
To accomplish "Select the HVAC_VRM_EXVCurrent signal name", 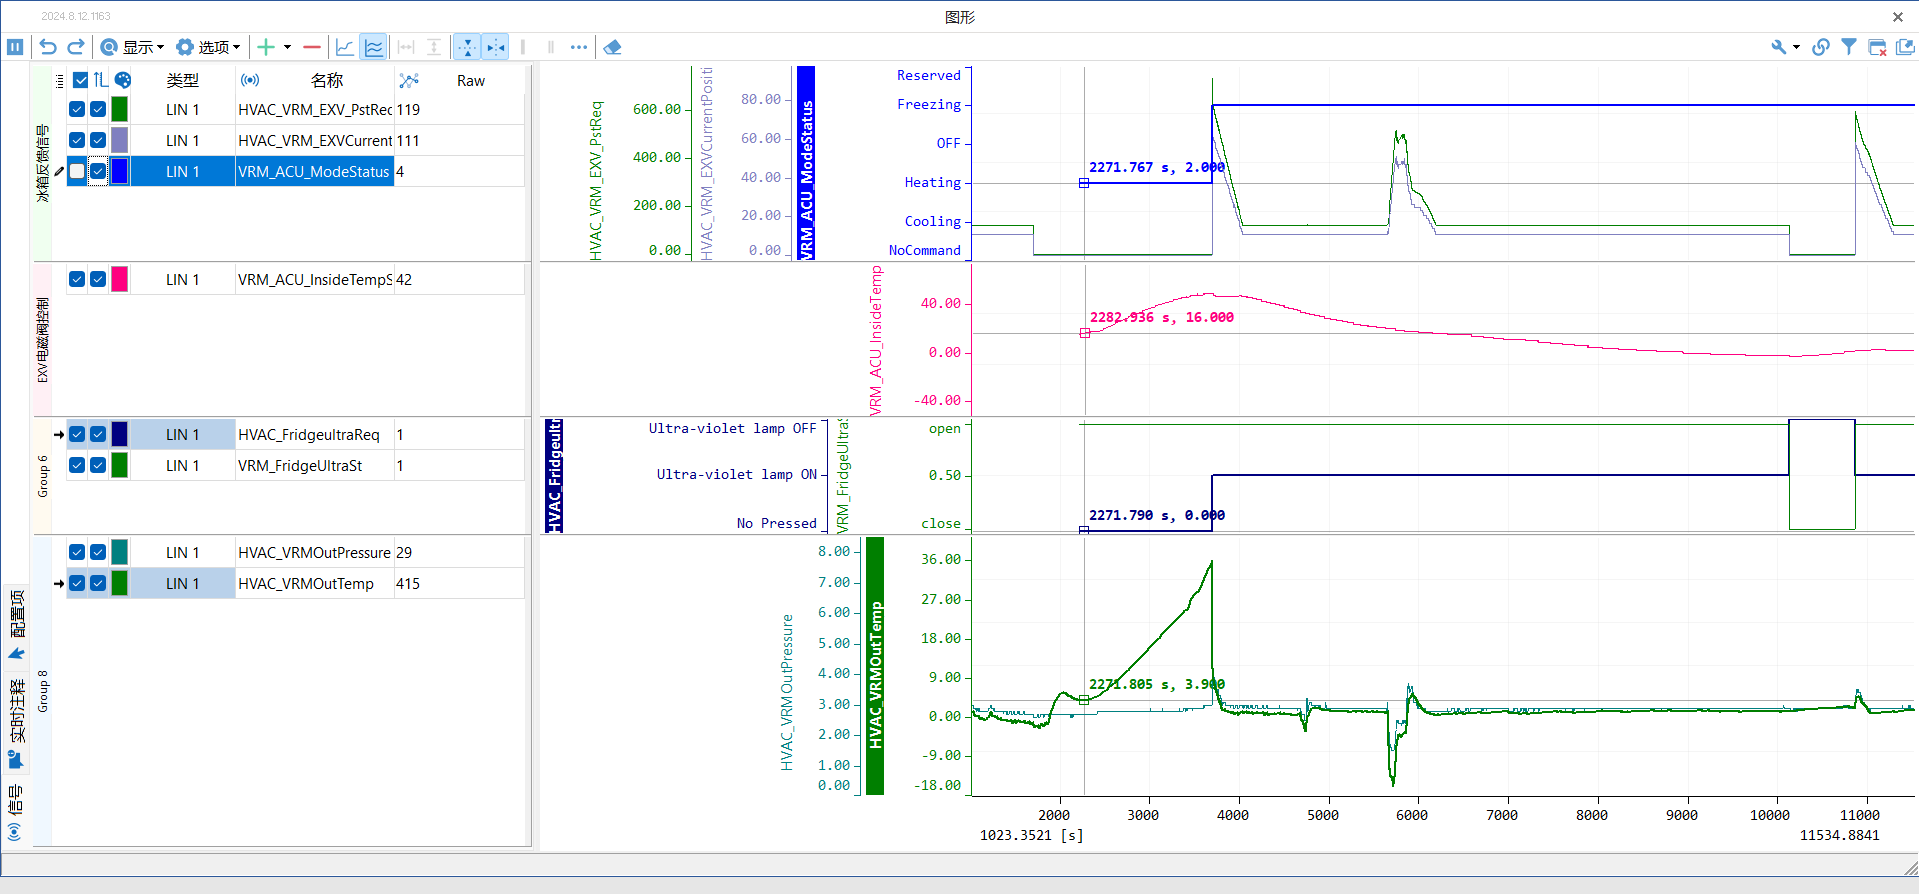I will coord(315,140).
